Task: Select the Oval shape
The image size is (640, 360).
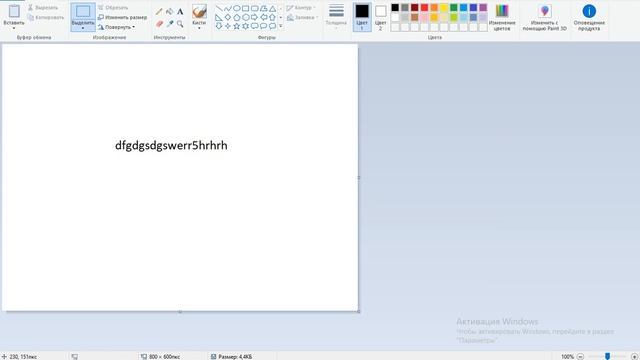Action: pos(237,8)
